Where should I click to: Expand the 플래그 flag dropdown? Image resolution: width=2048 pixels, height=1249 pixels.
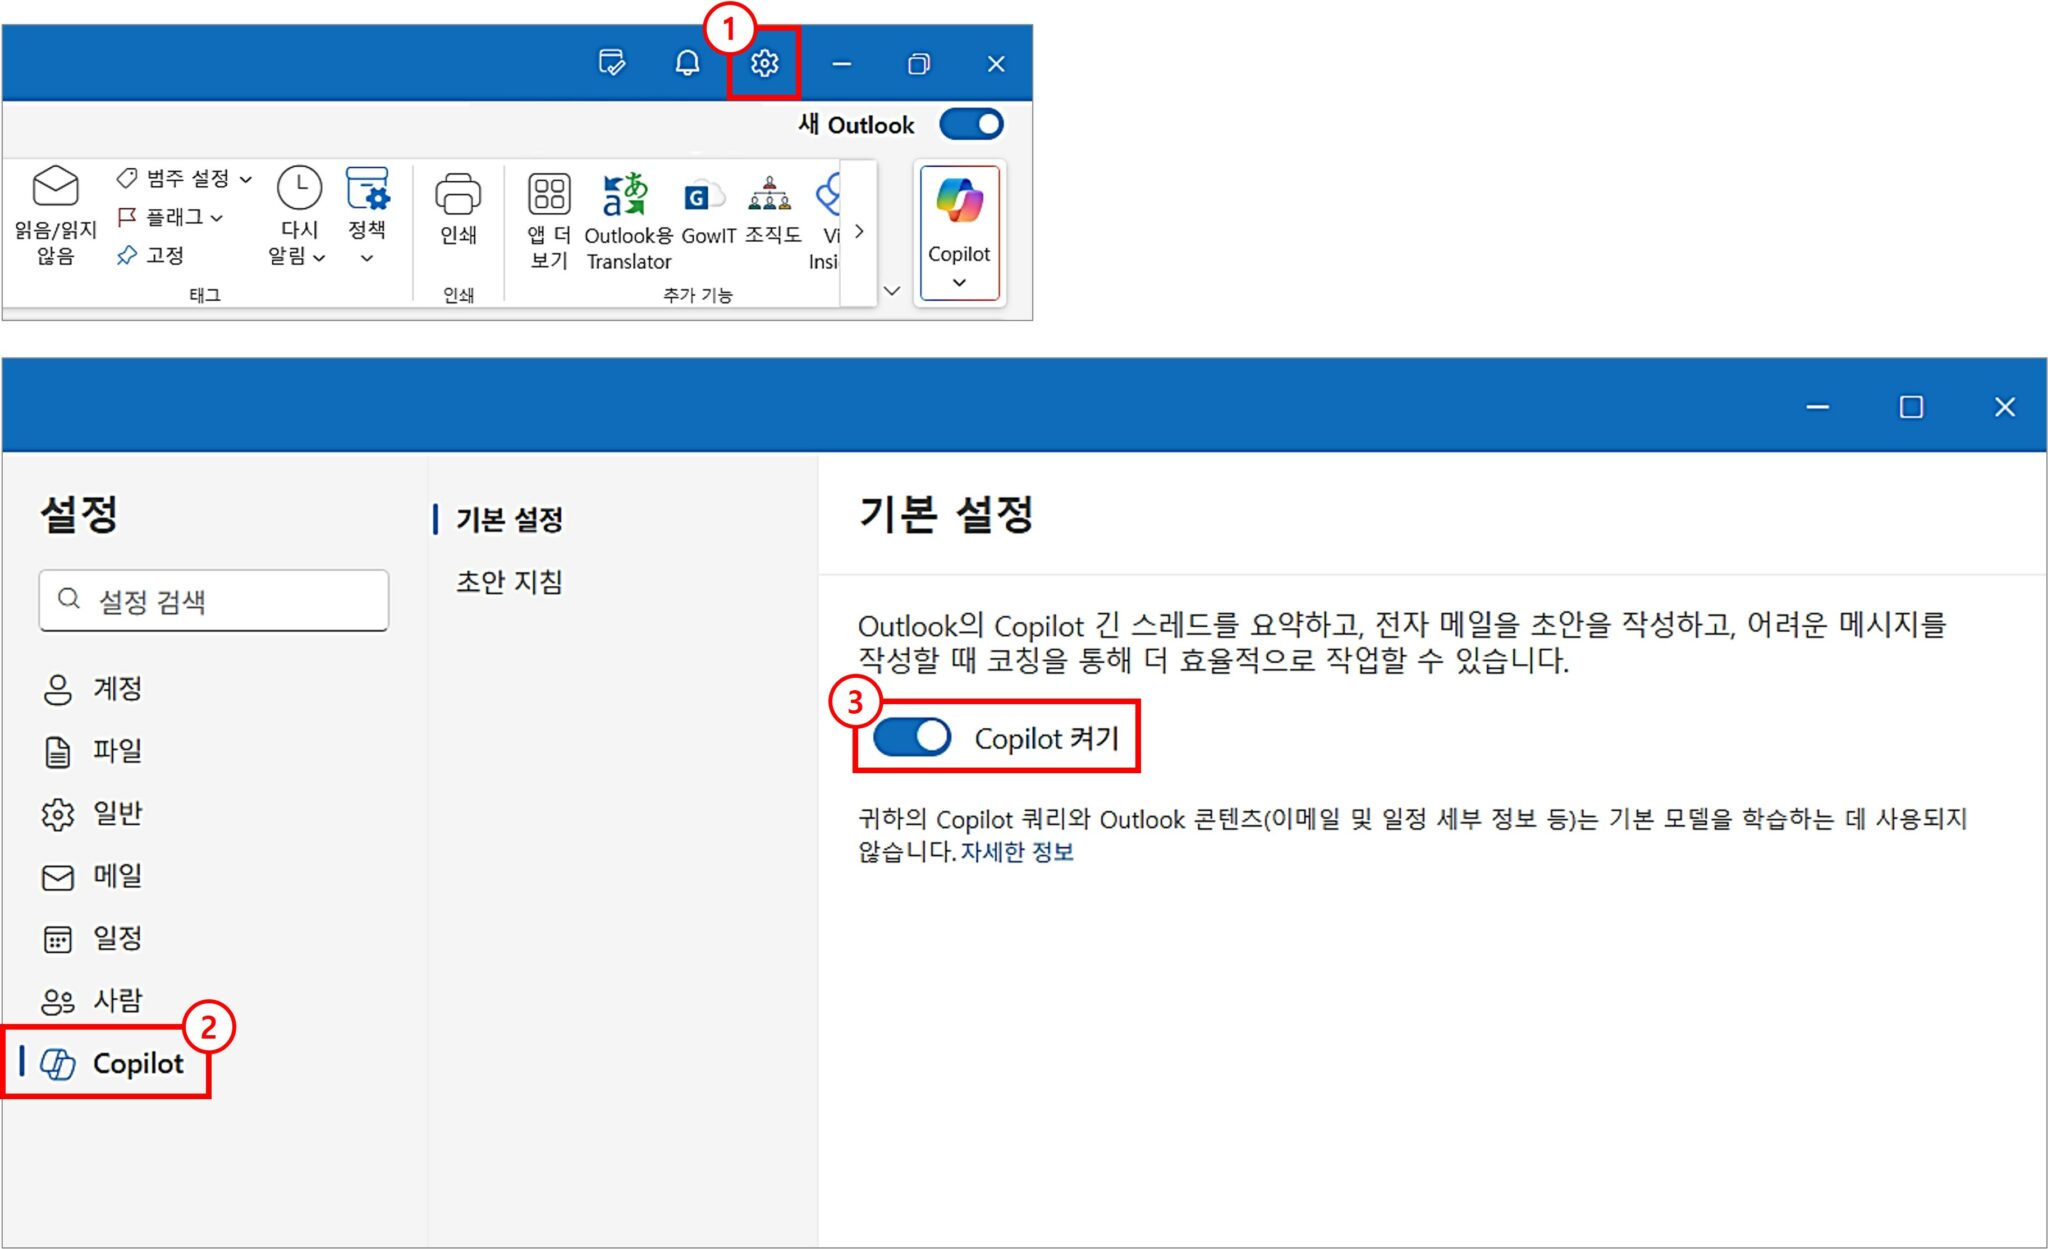coord(217,218)
